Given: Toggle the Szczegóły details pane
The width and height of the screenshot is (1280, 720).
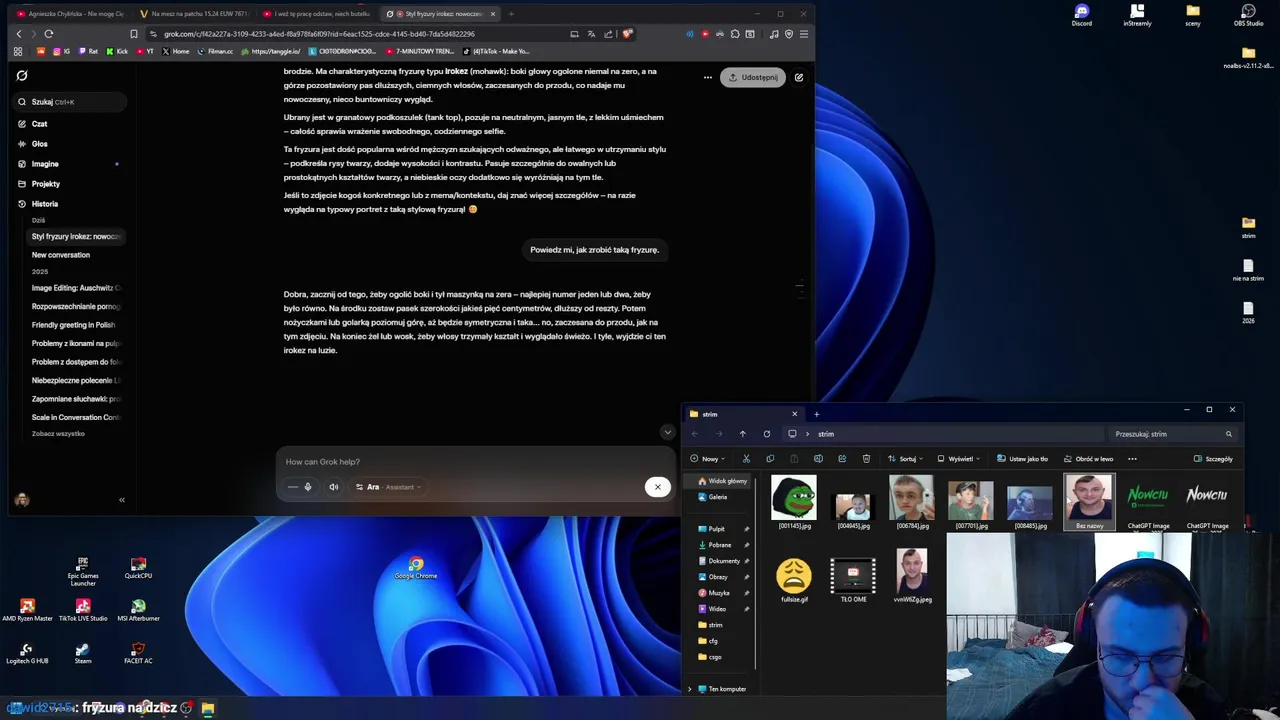Looking at the screenshot, I should [1213, 459].
